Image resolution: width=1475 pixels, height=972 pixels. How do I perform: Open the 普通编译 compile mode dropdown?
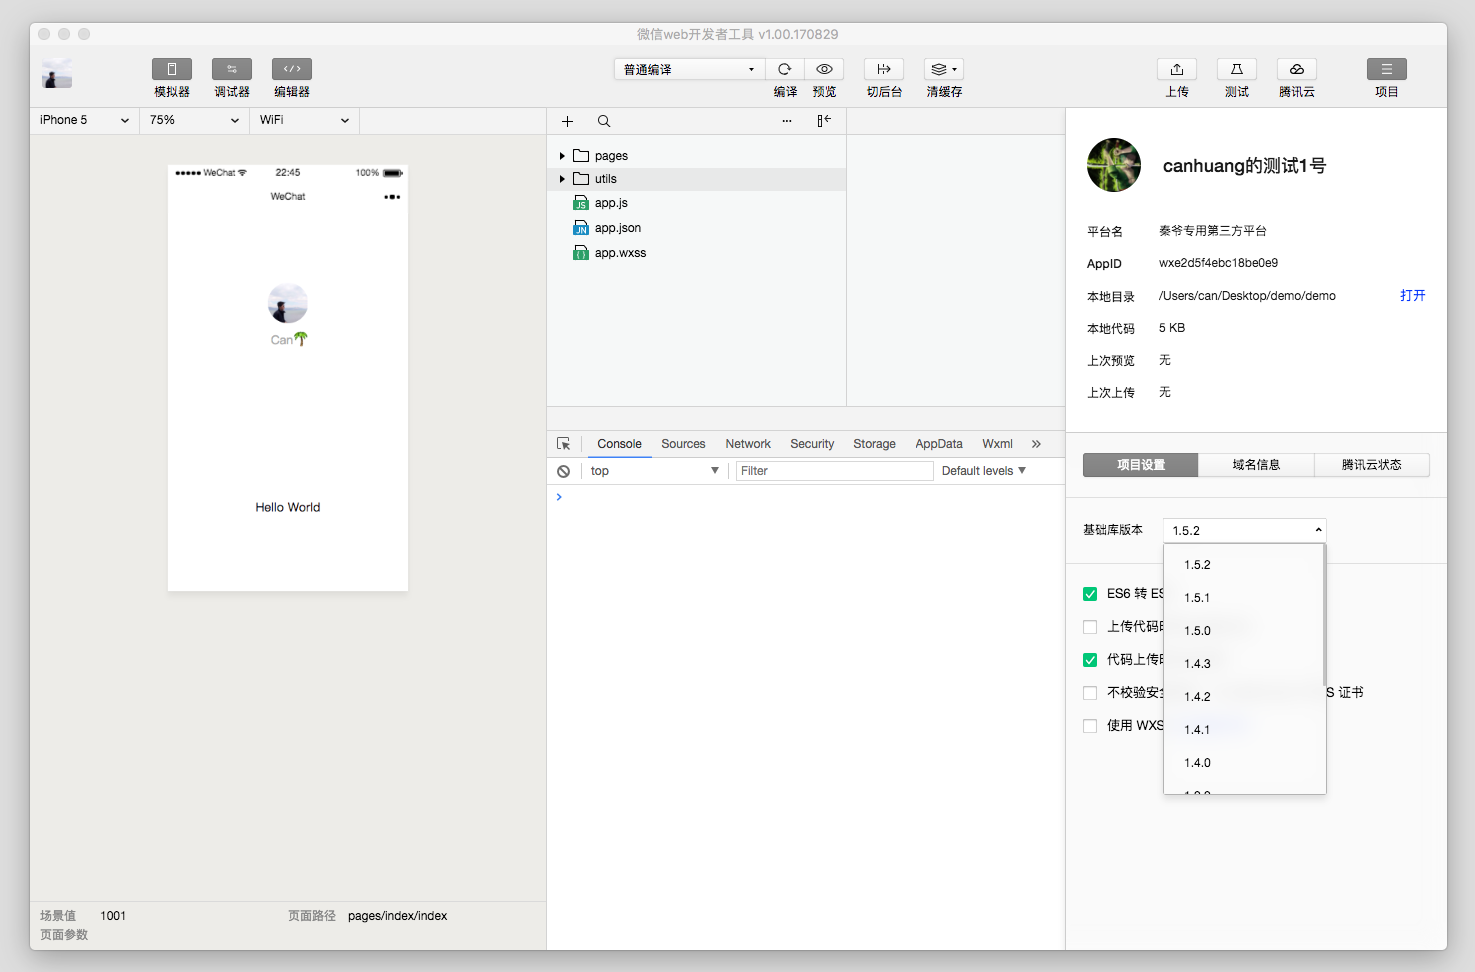(688, 69)
